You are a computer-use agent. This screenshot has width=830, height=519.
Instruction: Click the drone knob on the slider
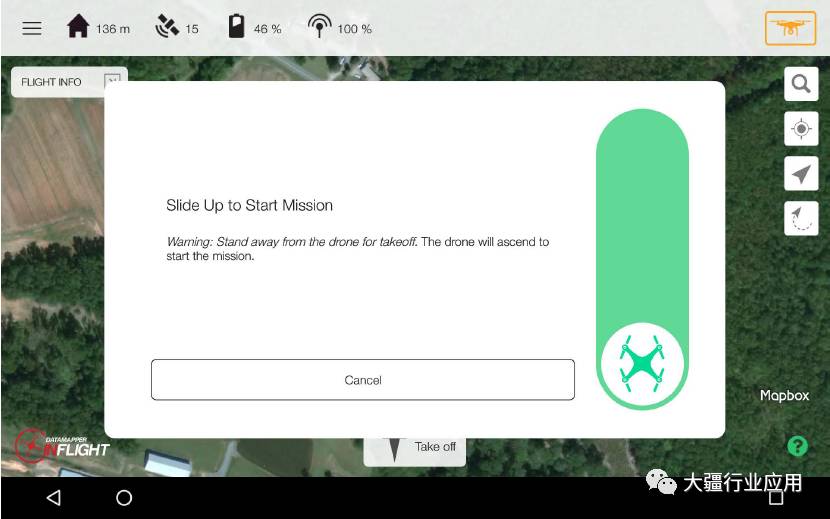tap(642, 364)
